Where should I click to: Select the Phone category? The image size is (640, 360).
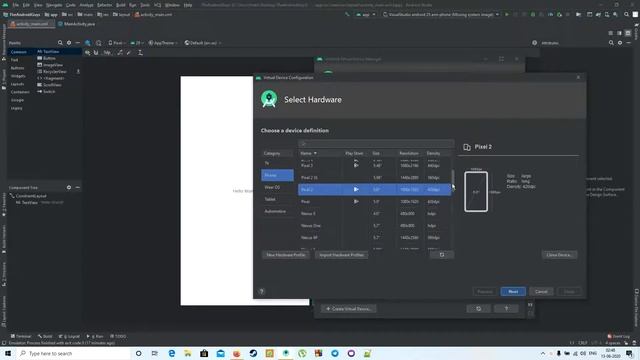click(x=277, y=175)
